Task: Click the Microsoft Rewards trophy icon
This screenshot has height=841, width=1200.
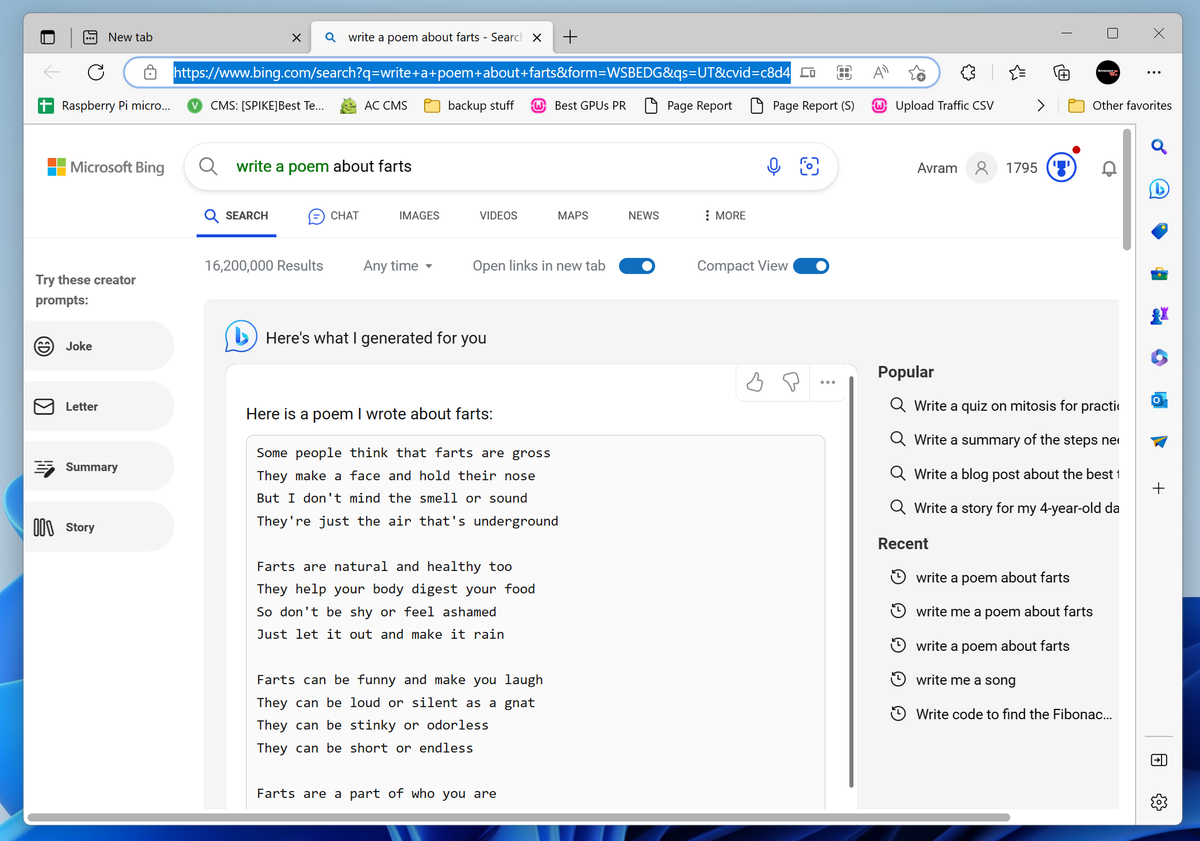Action: (1061, 166)
